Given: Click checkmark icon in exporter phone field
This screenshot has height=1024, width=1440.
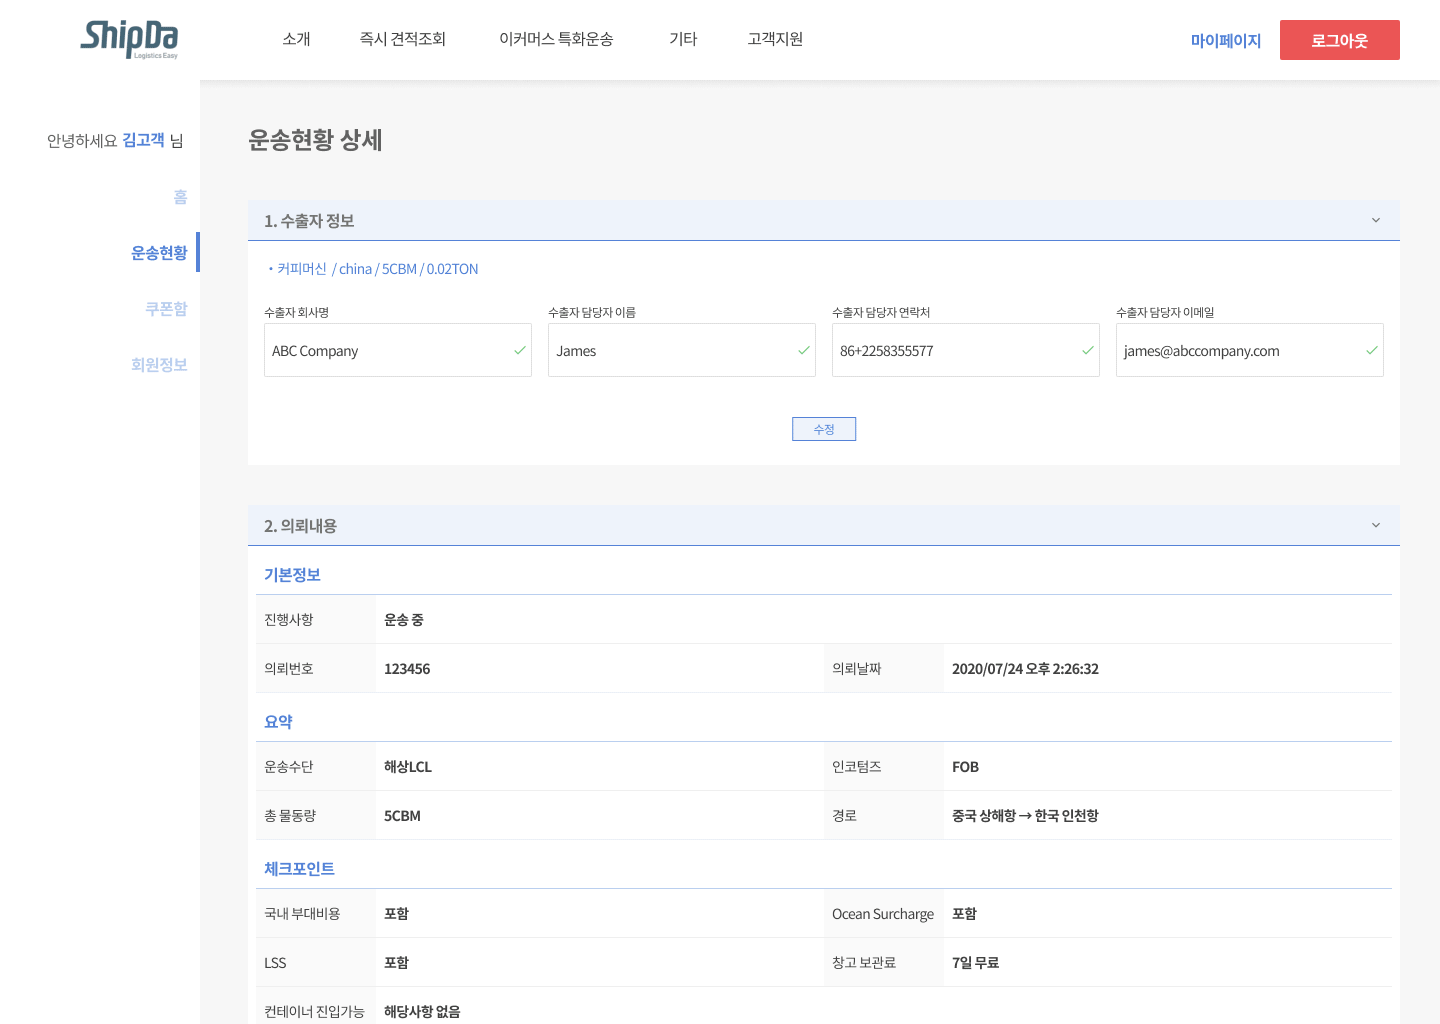Looking at the screenshot, I should pyautogui.click(x=1088, y=351).
